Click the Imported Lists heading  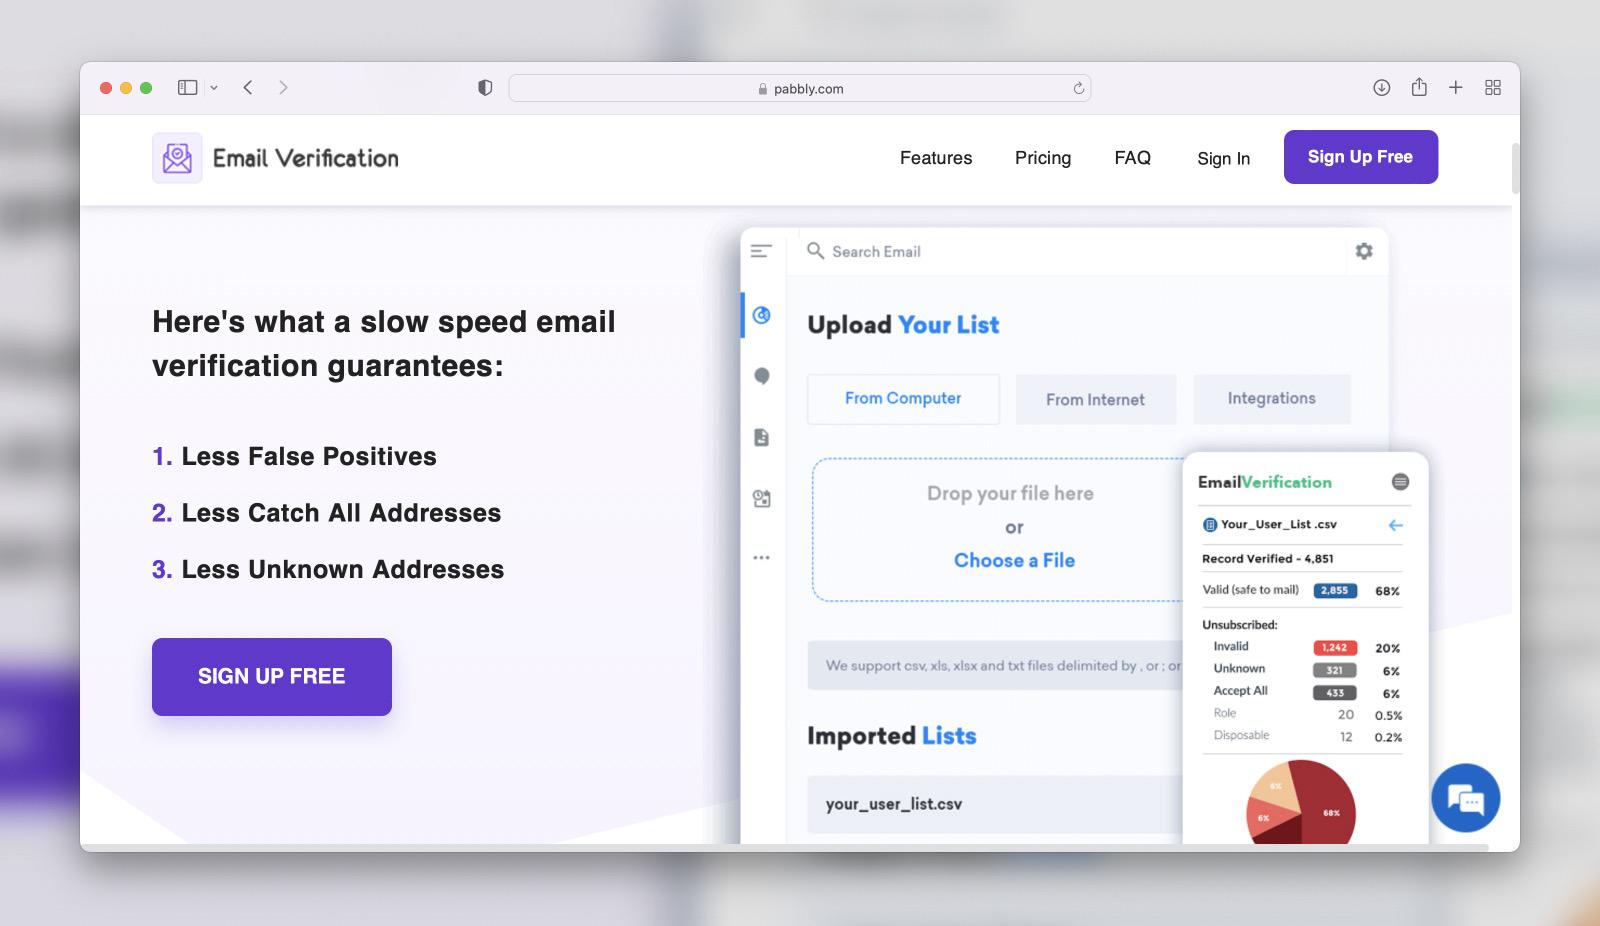point(892,737)
